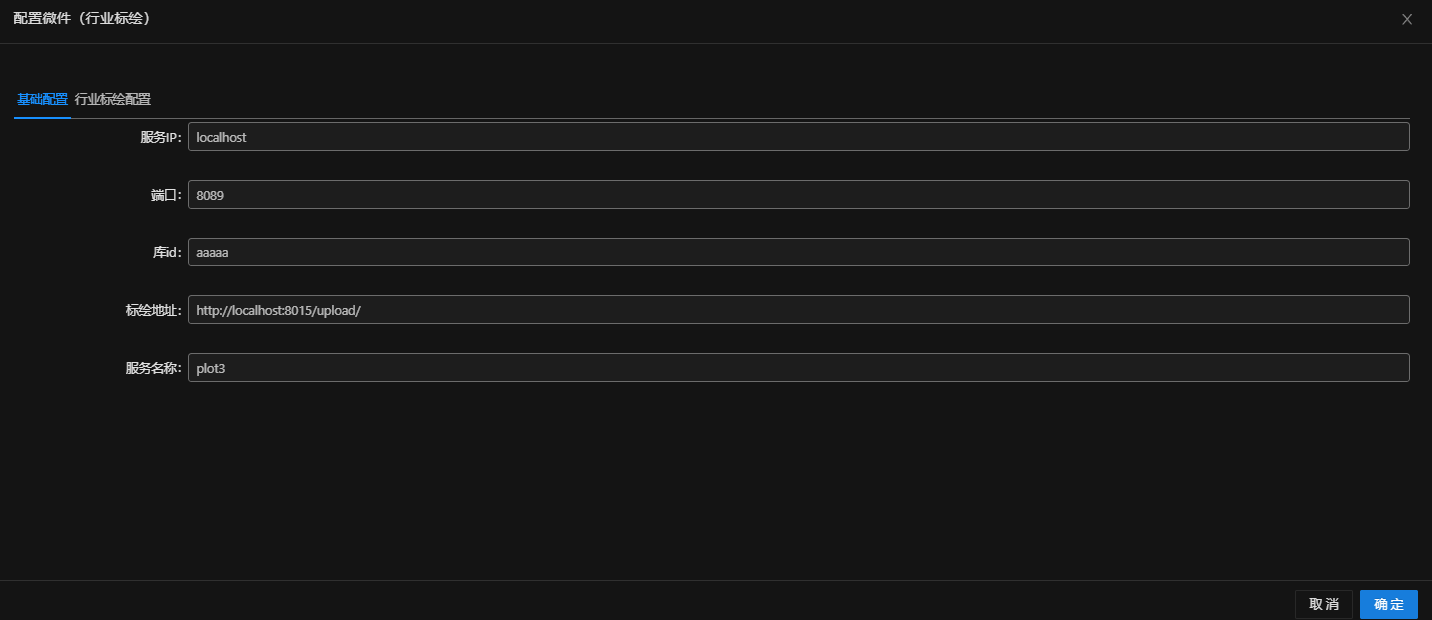
Task: Open the 行业标绘配置 tab
Action: point(113,100)
